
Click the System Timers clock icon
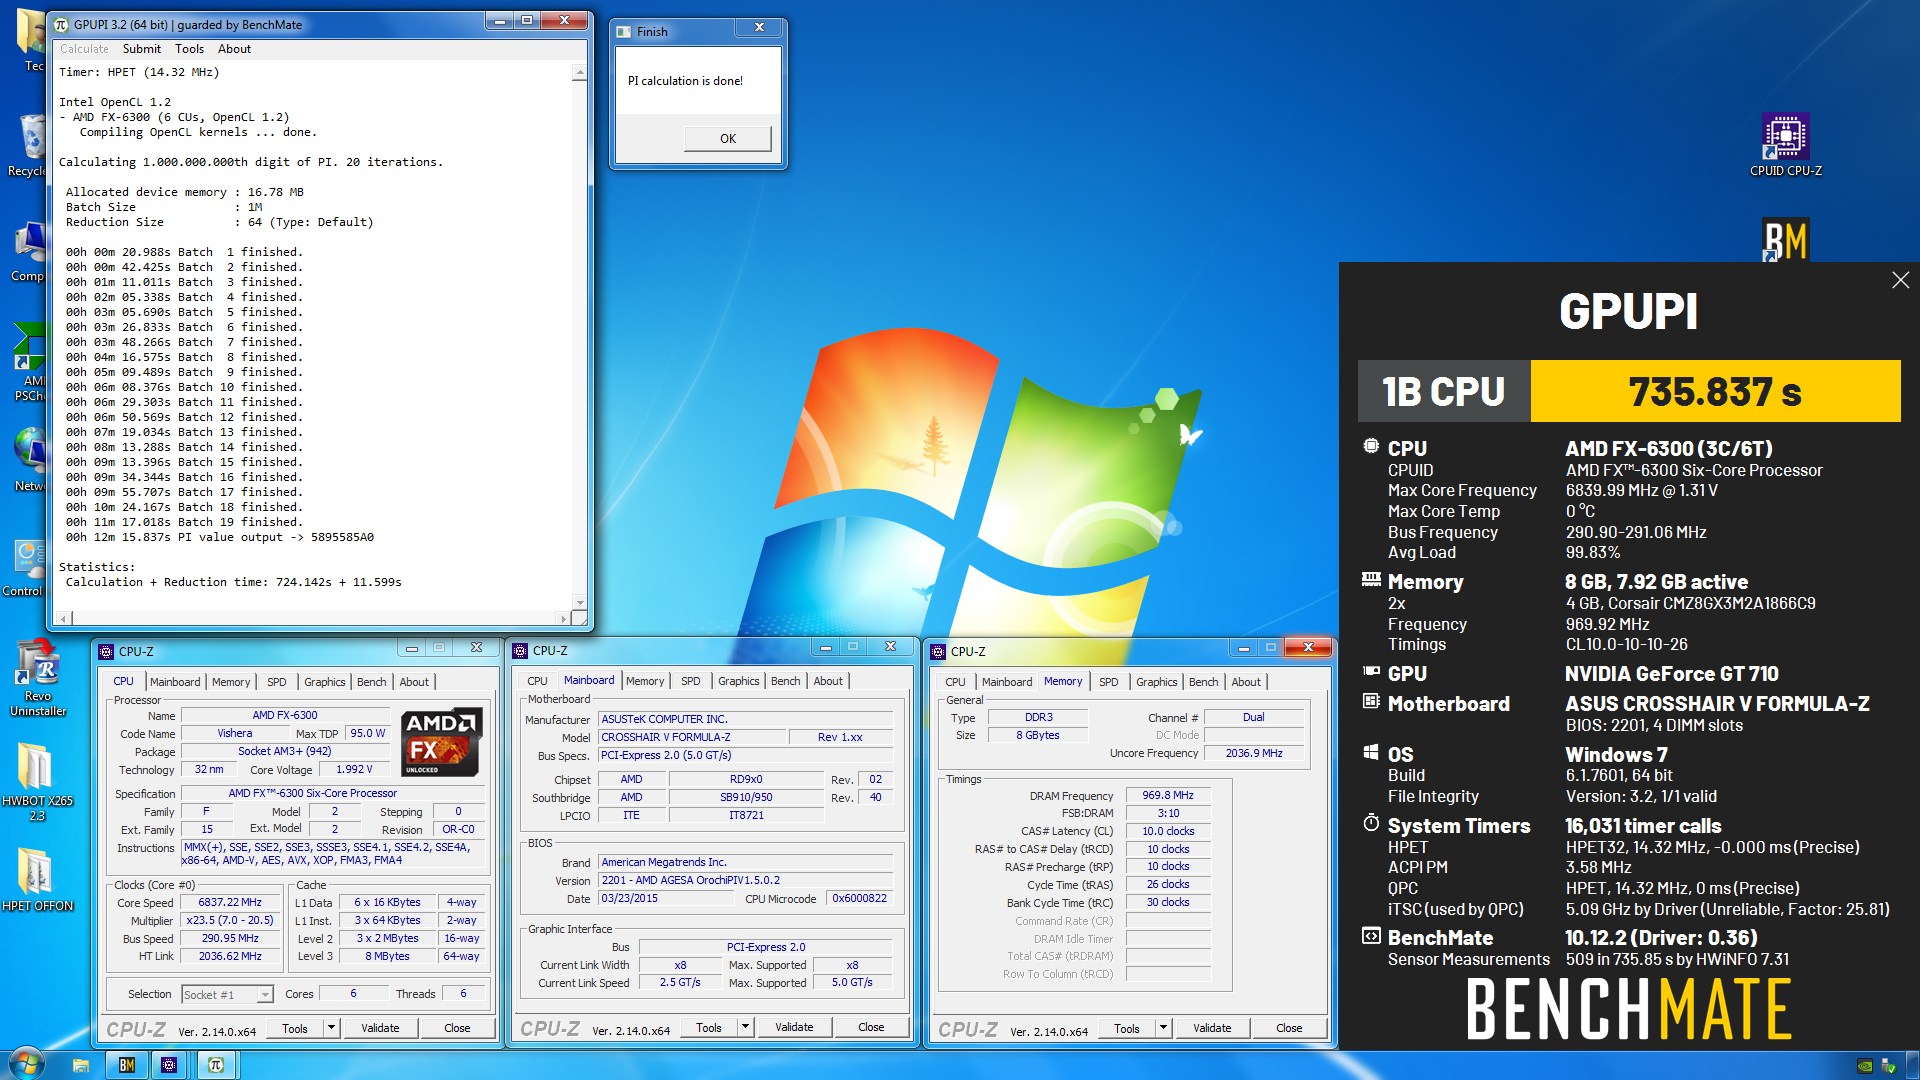[1371, 823]
